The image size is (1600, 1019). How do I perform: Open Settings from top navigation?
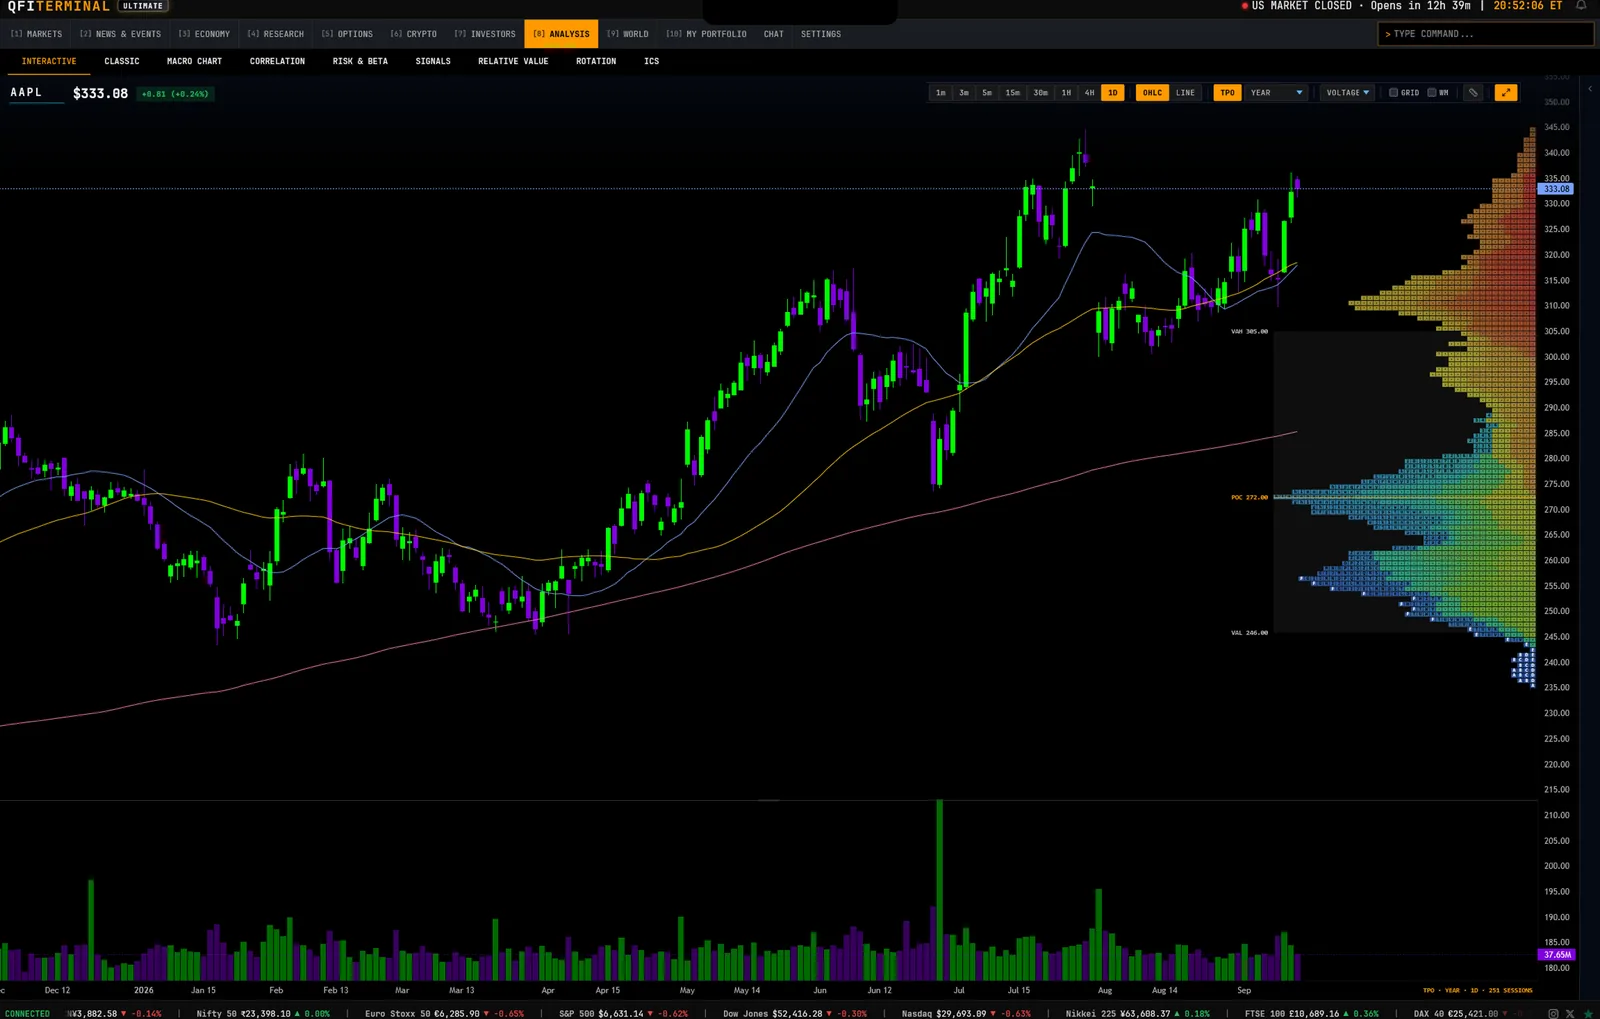click(821, 34)
